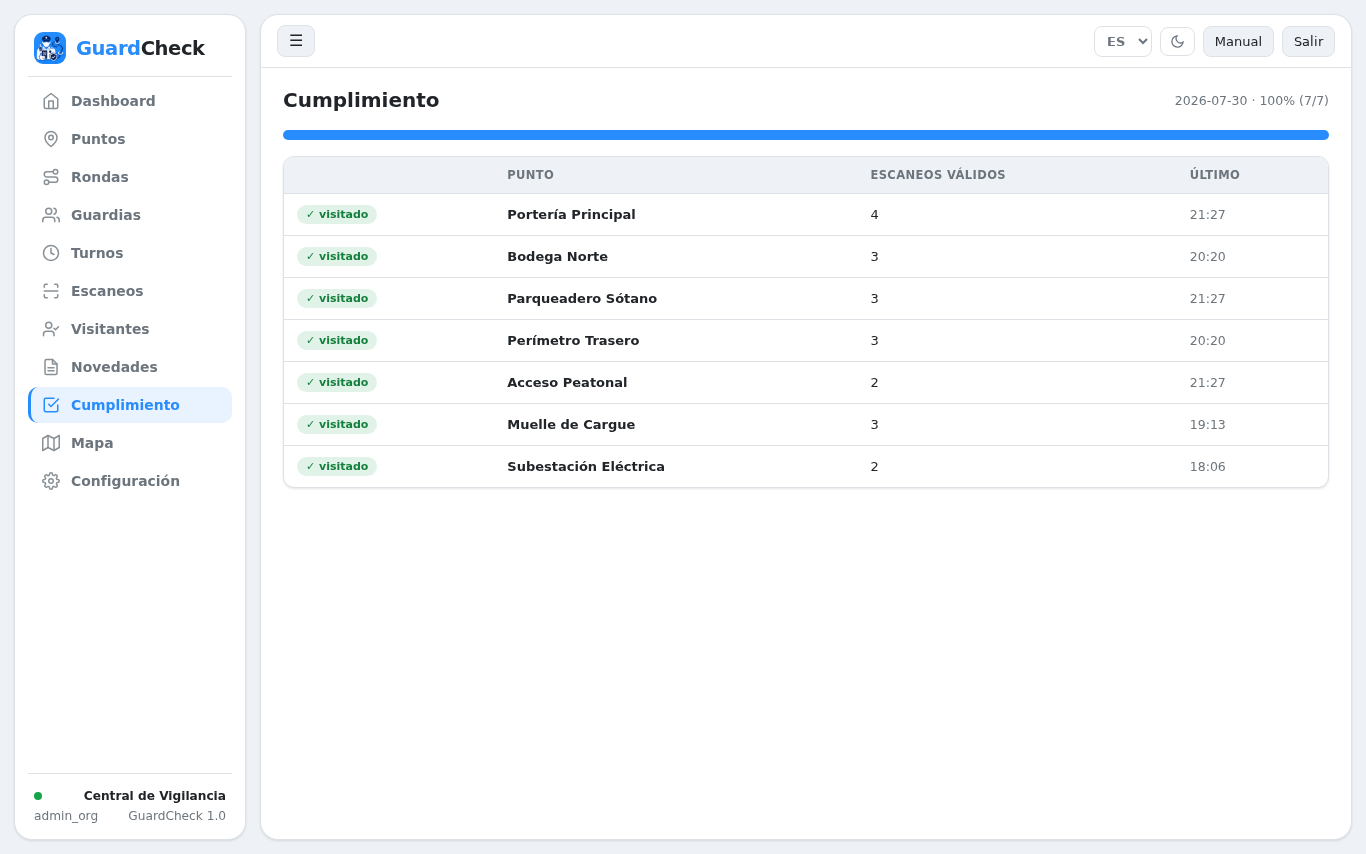The image size is (1366, 854).
Task: Toggle dark mode with the moon icon
Action: tap(1177, 41)
